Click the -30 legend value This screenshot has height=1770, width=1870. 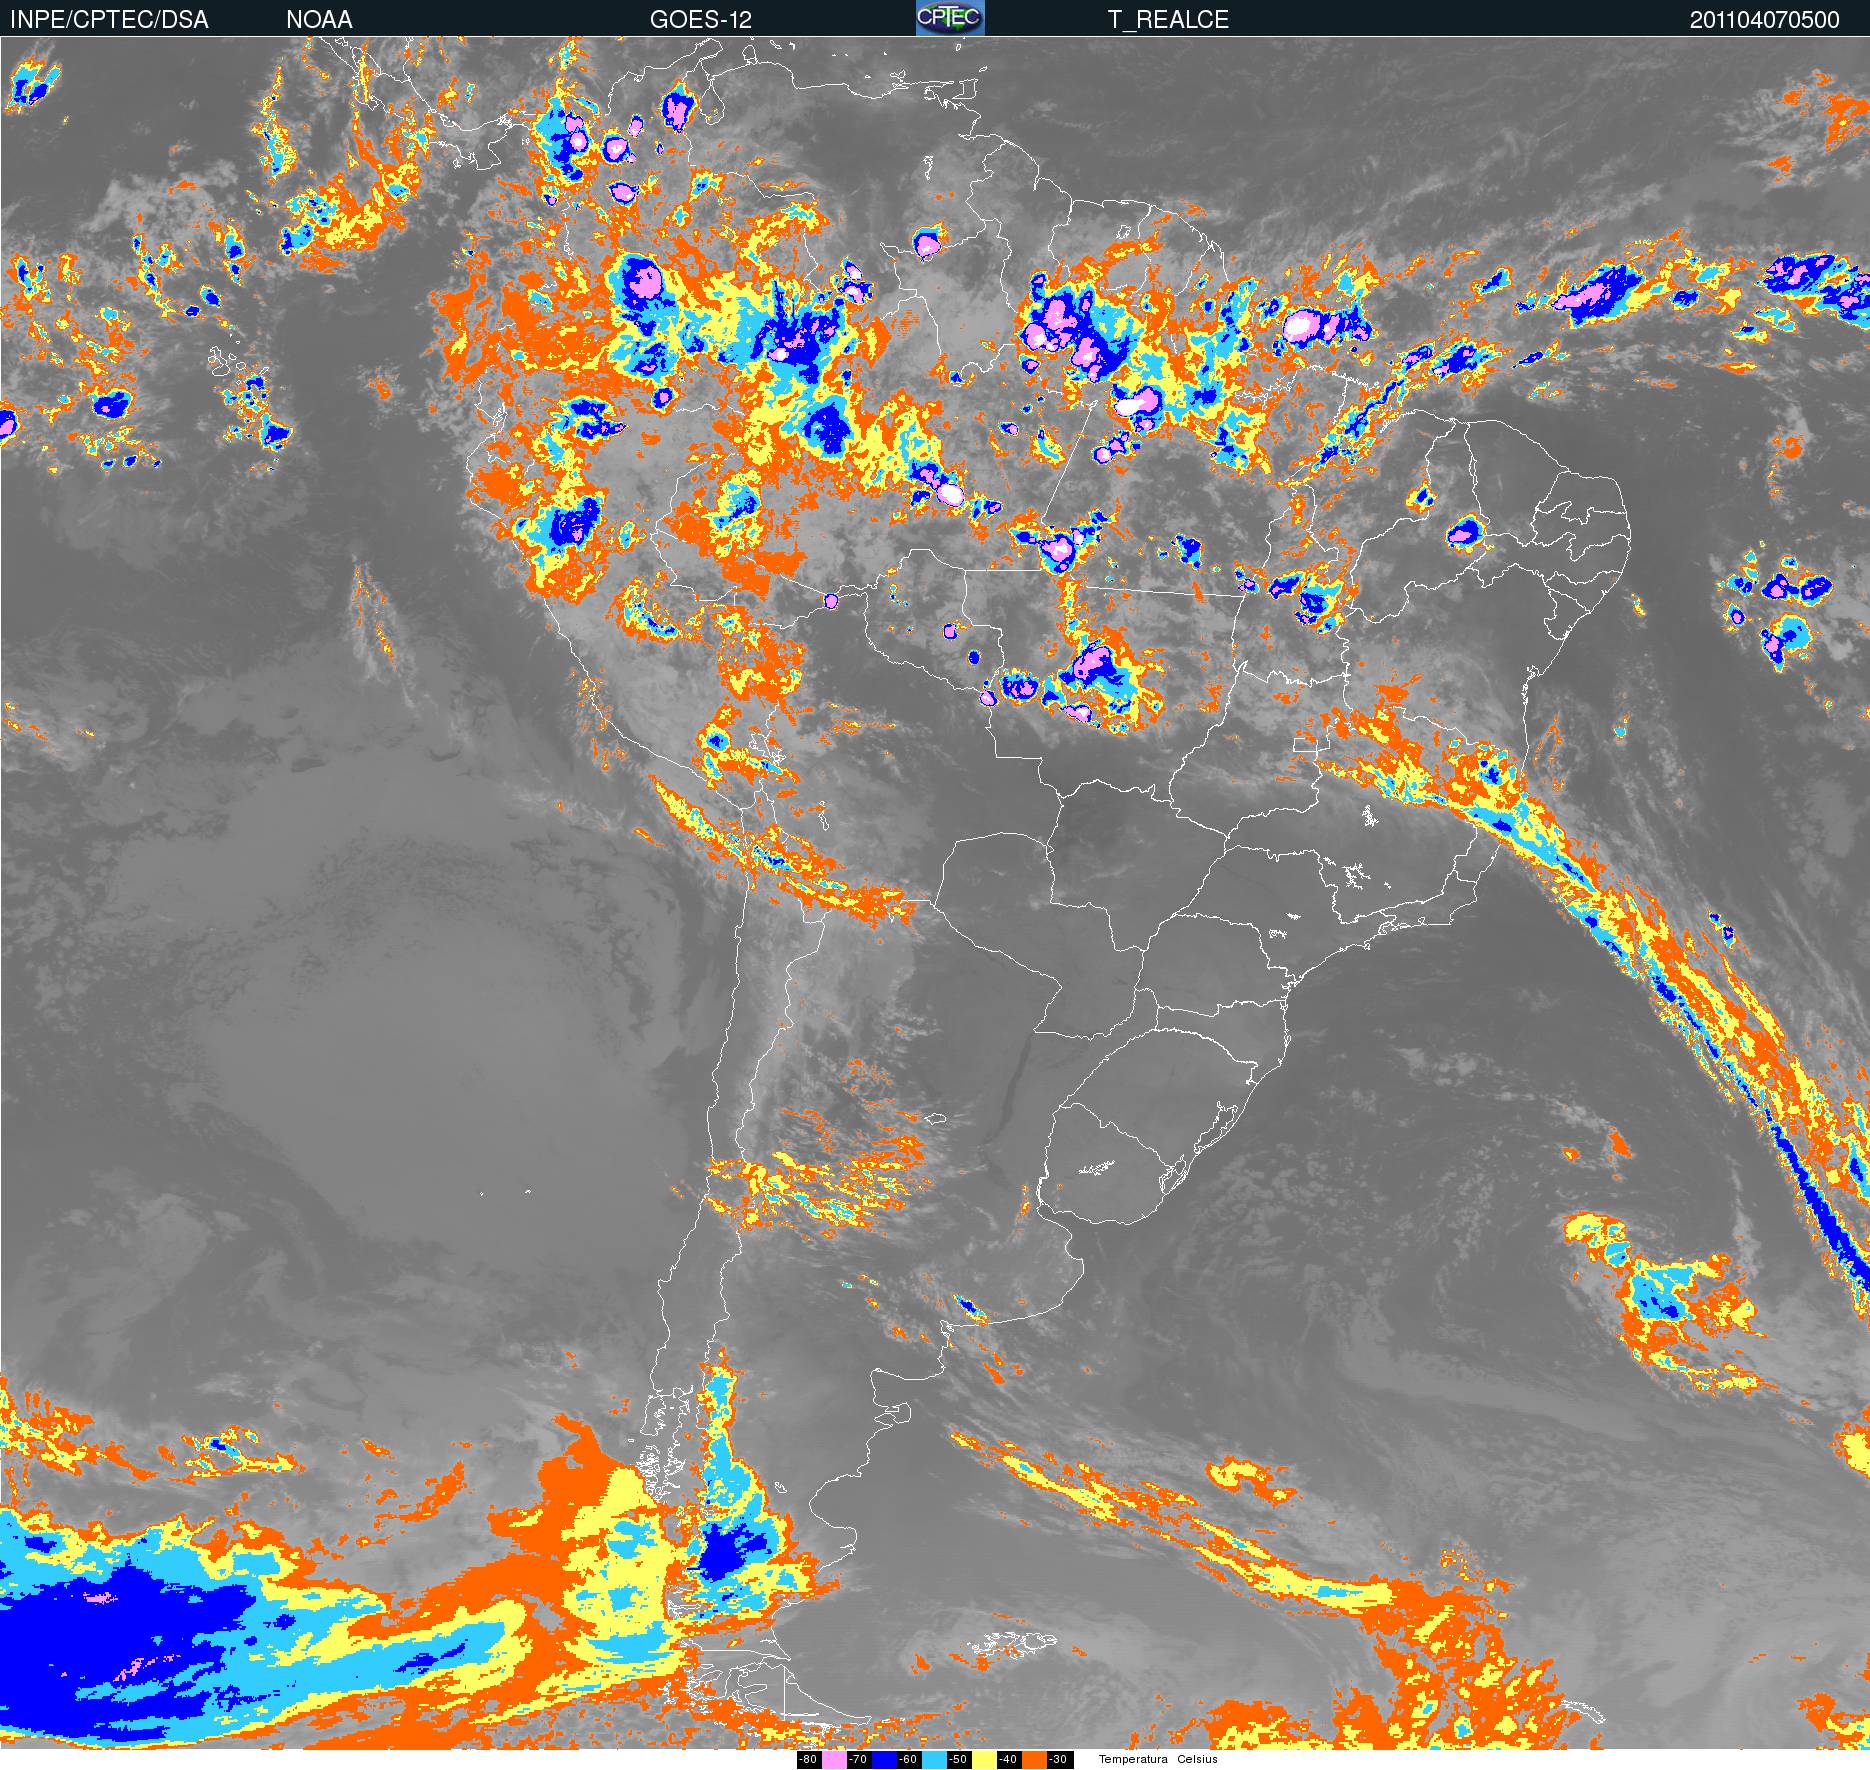[1060, 1759]
